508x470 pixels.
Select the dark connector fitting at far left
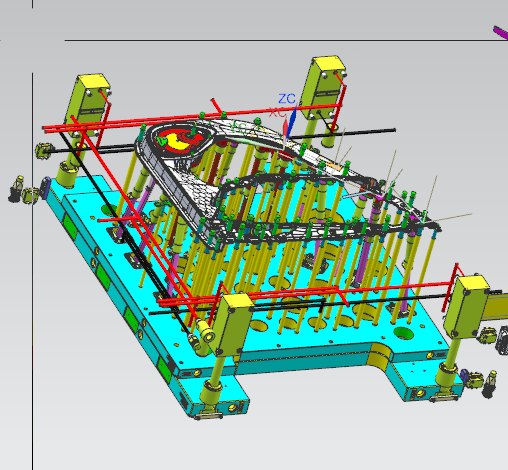click(x=15, y=189)
